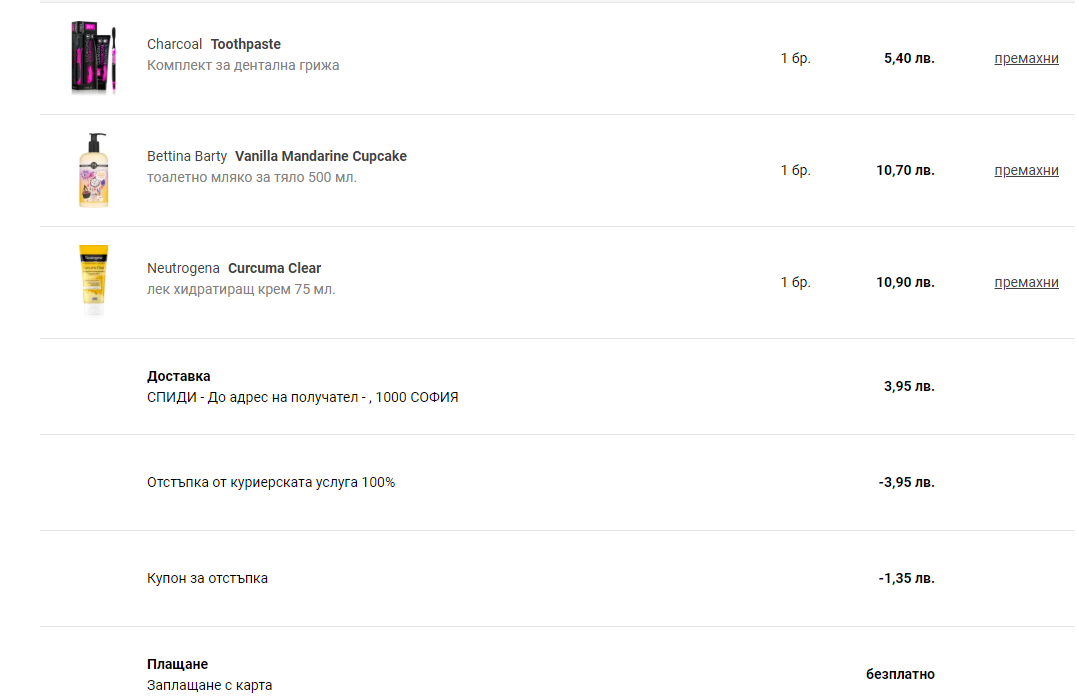
Task: Select the Доставка heading
Action: [179, 376]
